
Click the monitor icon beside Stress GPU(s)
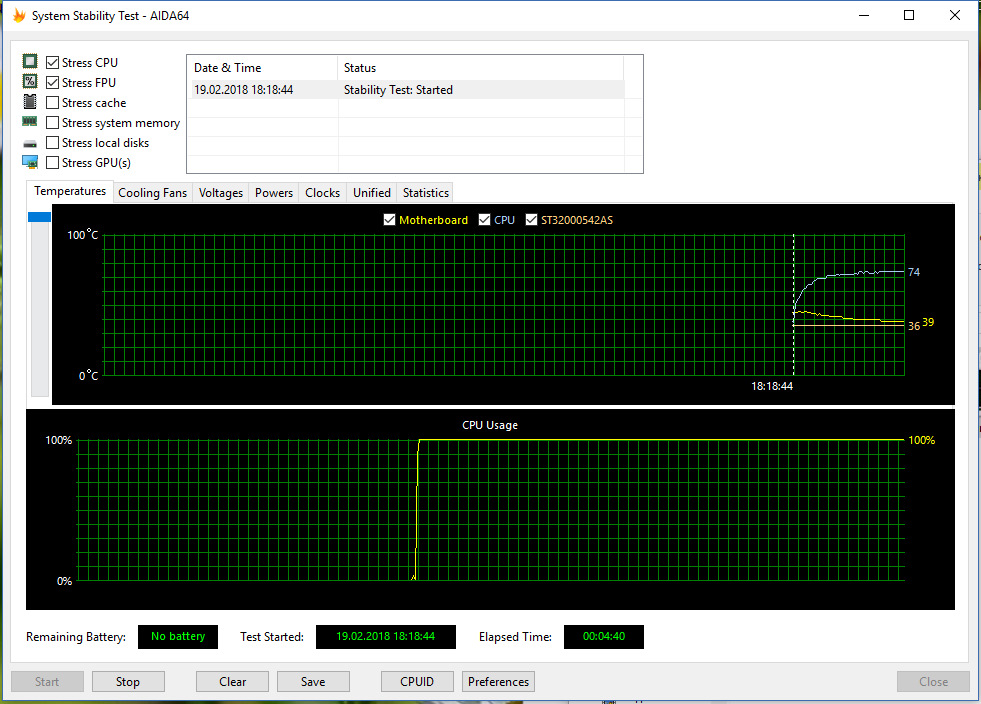click(x=30, y=162)
